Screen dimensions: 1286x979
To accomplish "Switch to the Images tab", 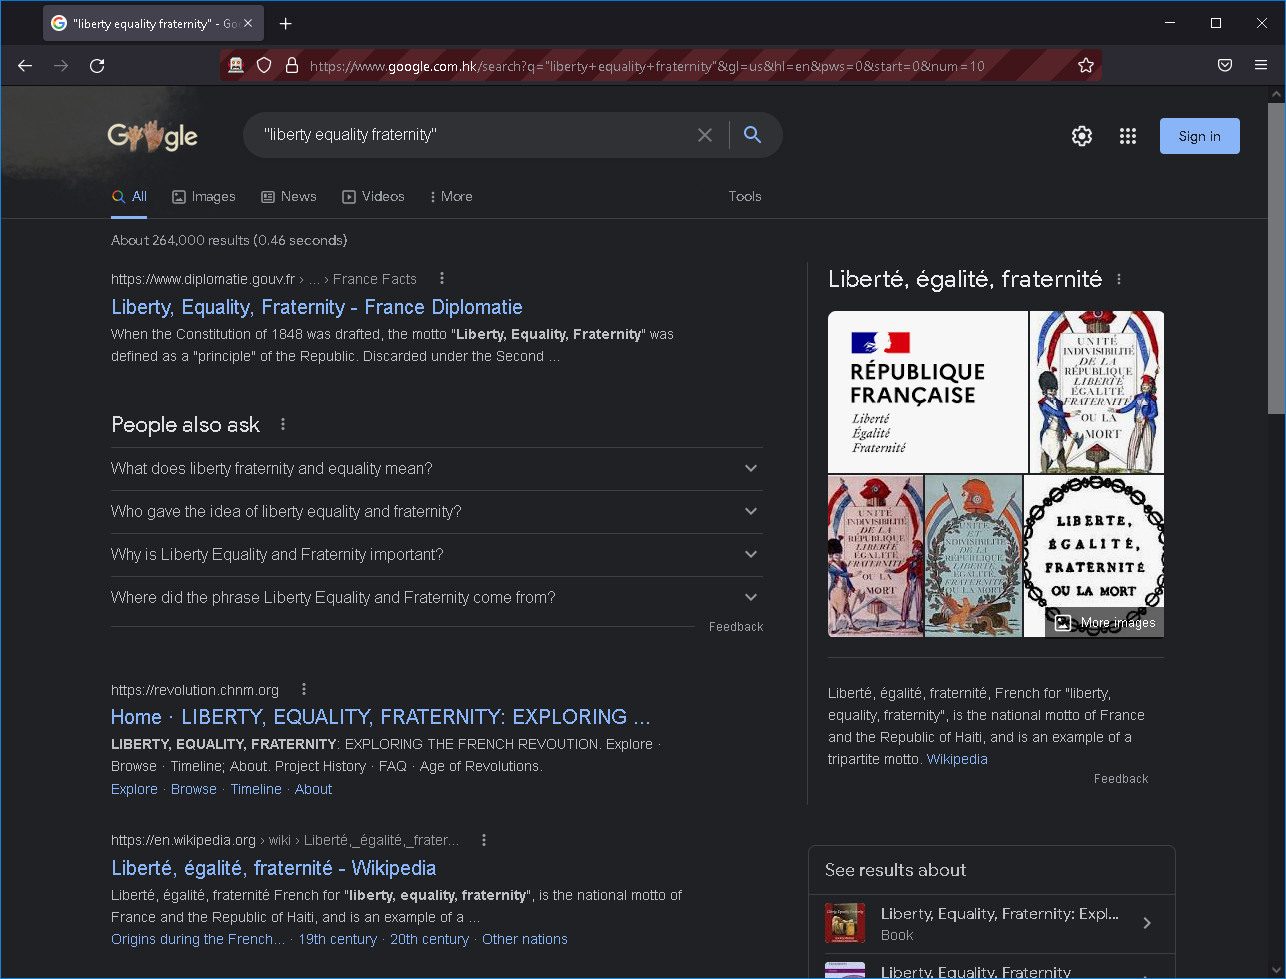I will [204, 197].
